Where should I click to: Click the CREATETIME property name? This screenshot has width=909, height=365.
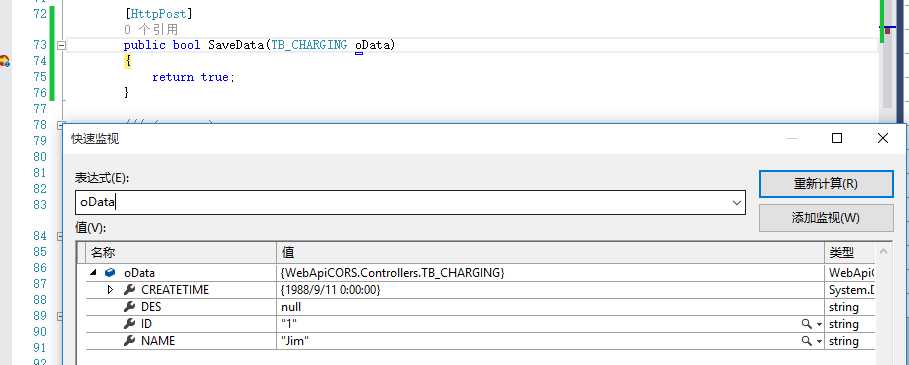coord(175,290)
